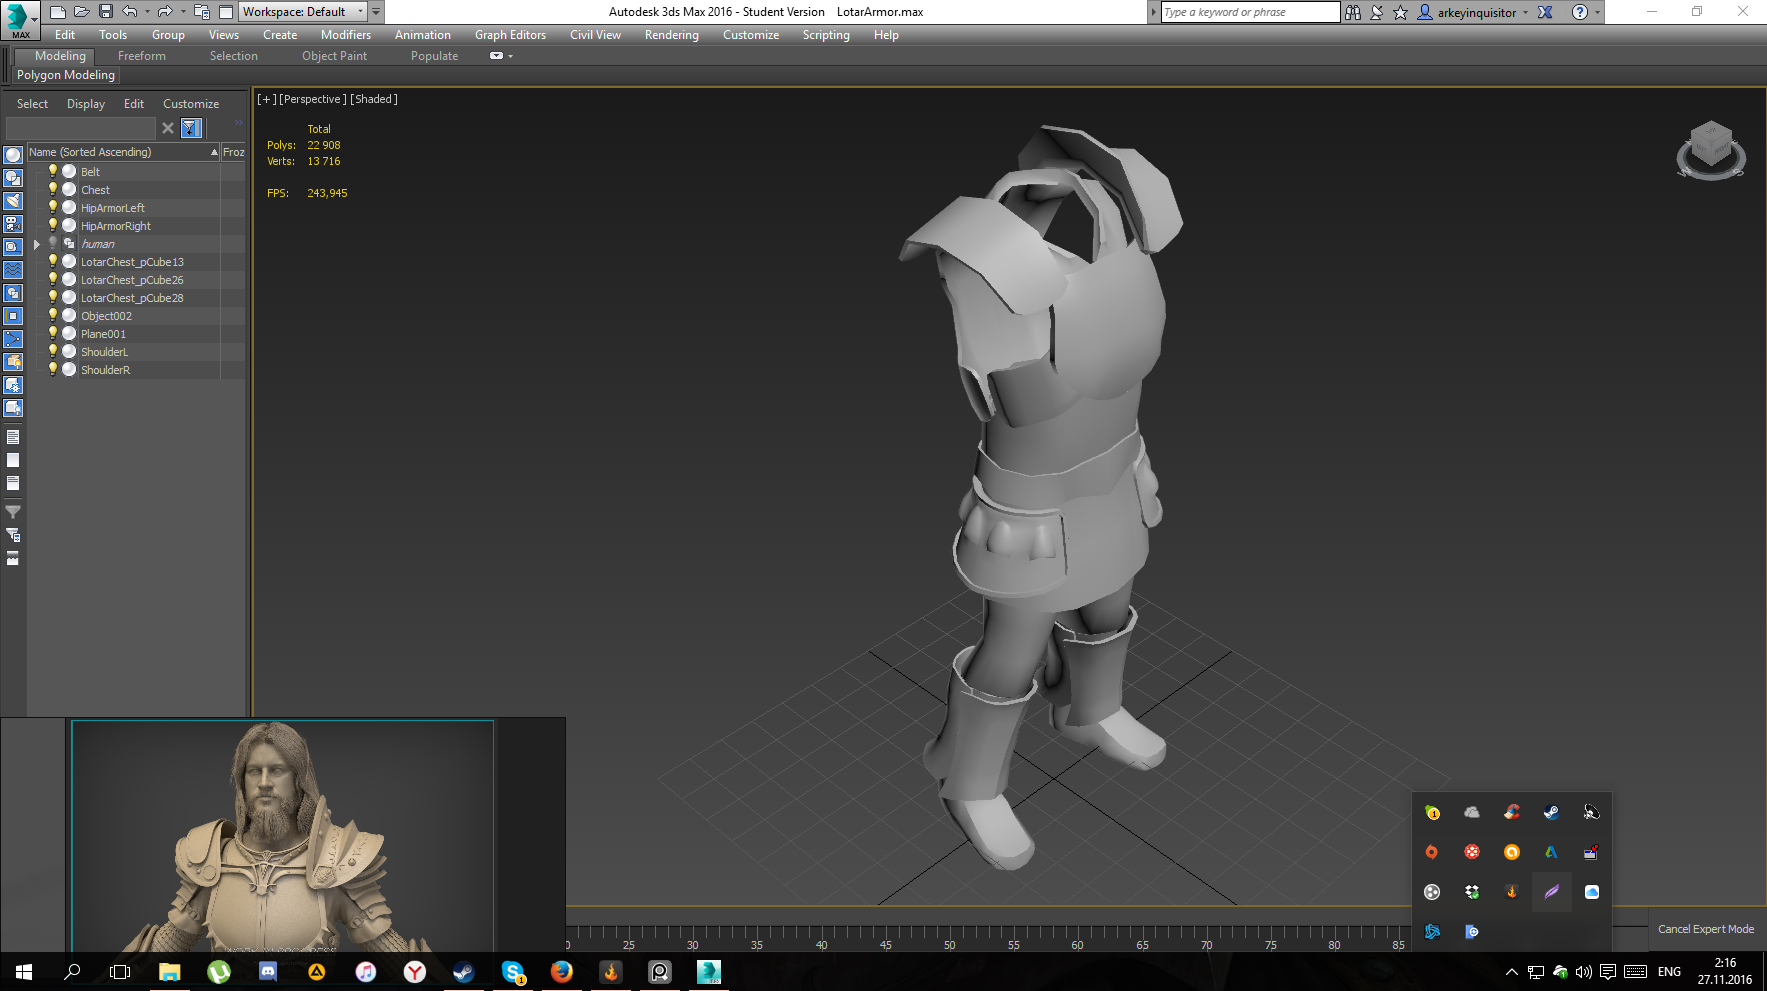1767x991 pixels.
Task: Show the human group with its lightbulb
Action: [53, 243]
